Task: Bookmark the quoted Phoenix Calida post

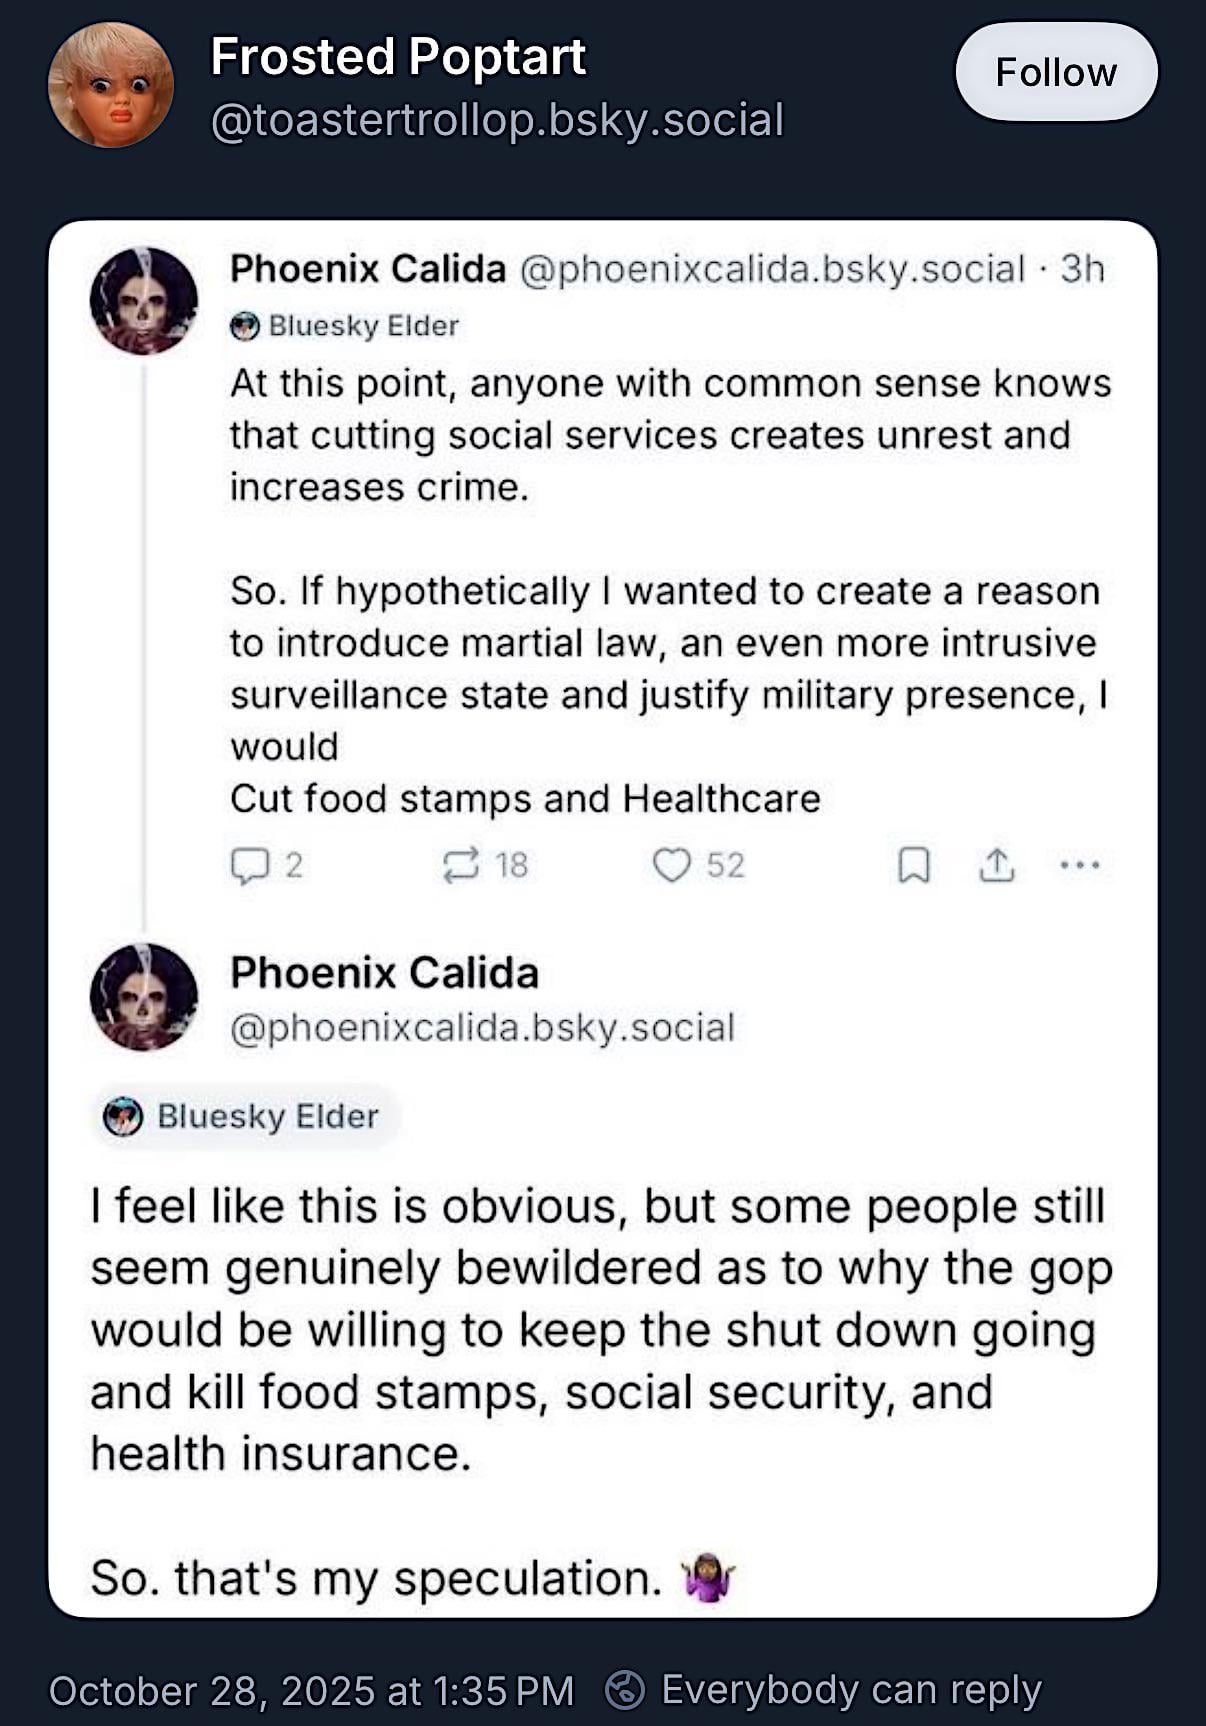Action: coord(914,865)
